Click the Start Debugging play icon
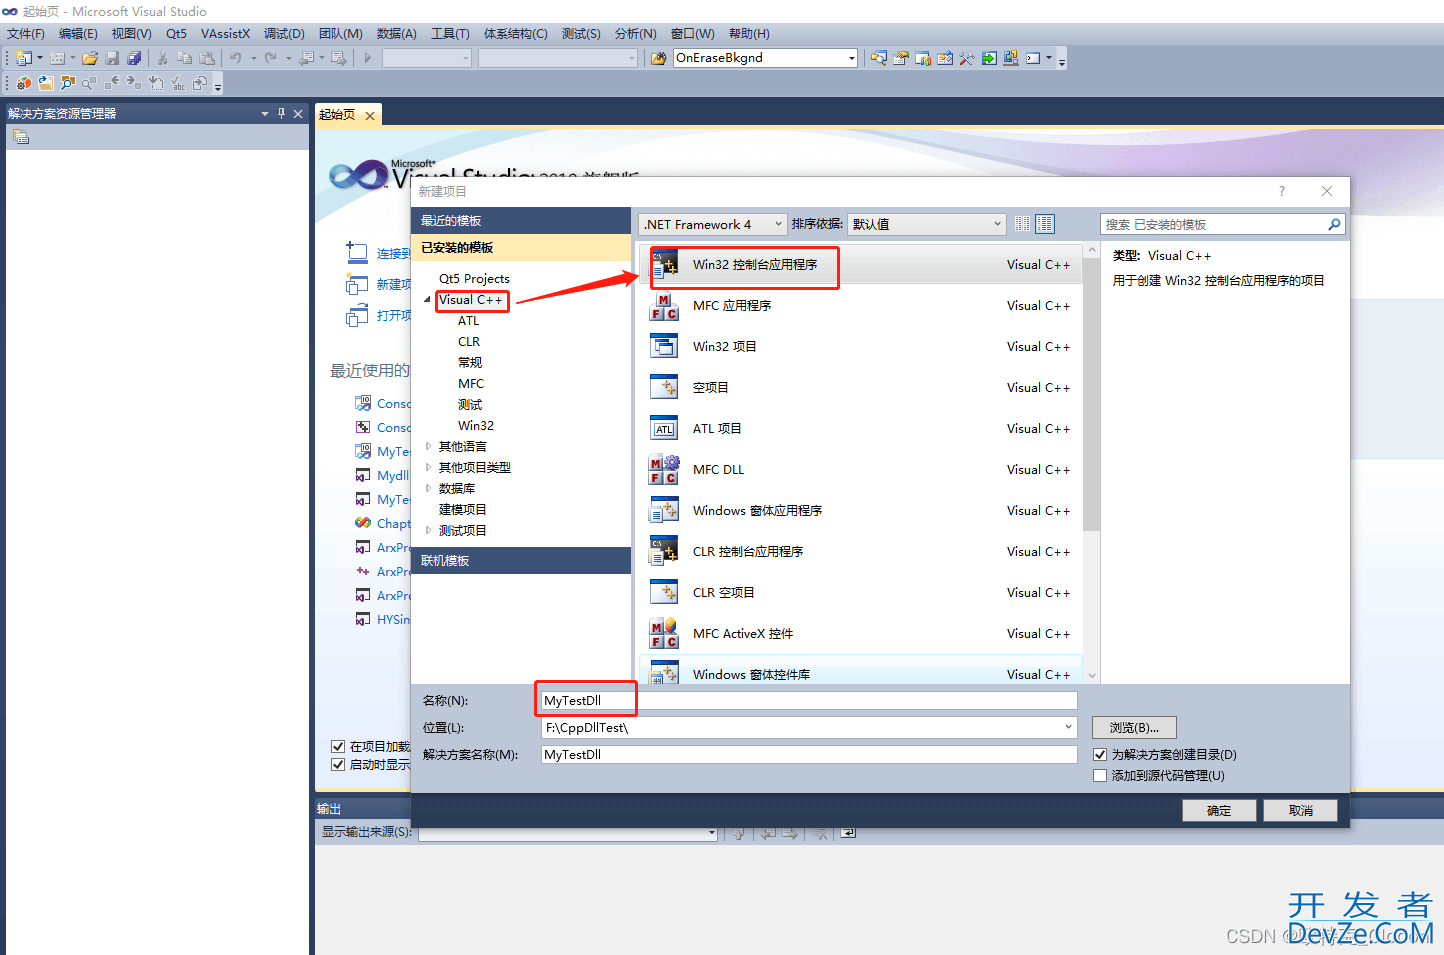Image resolution: width=1444 pixels, height=955 pixels. click(367, 58)
